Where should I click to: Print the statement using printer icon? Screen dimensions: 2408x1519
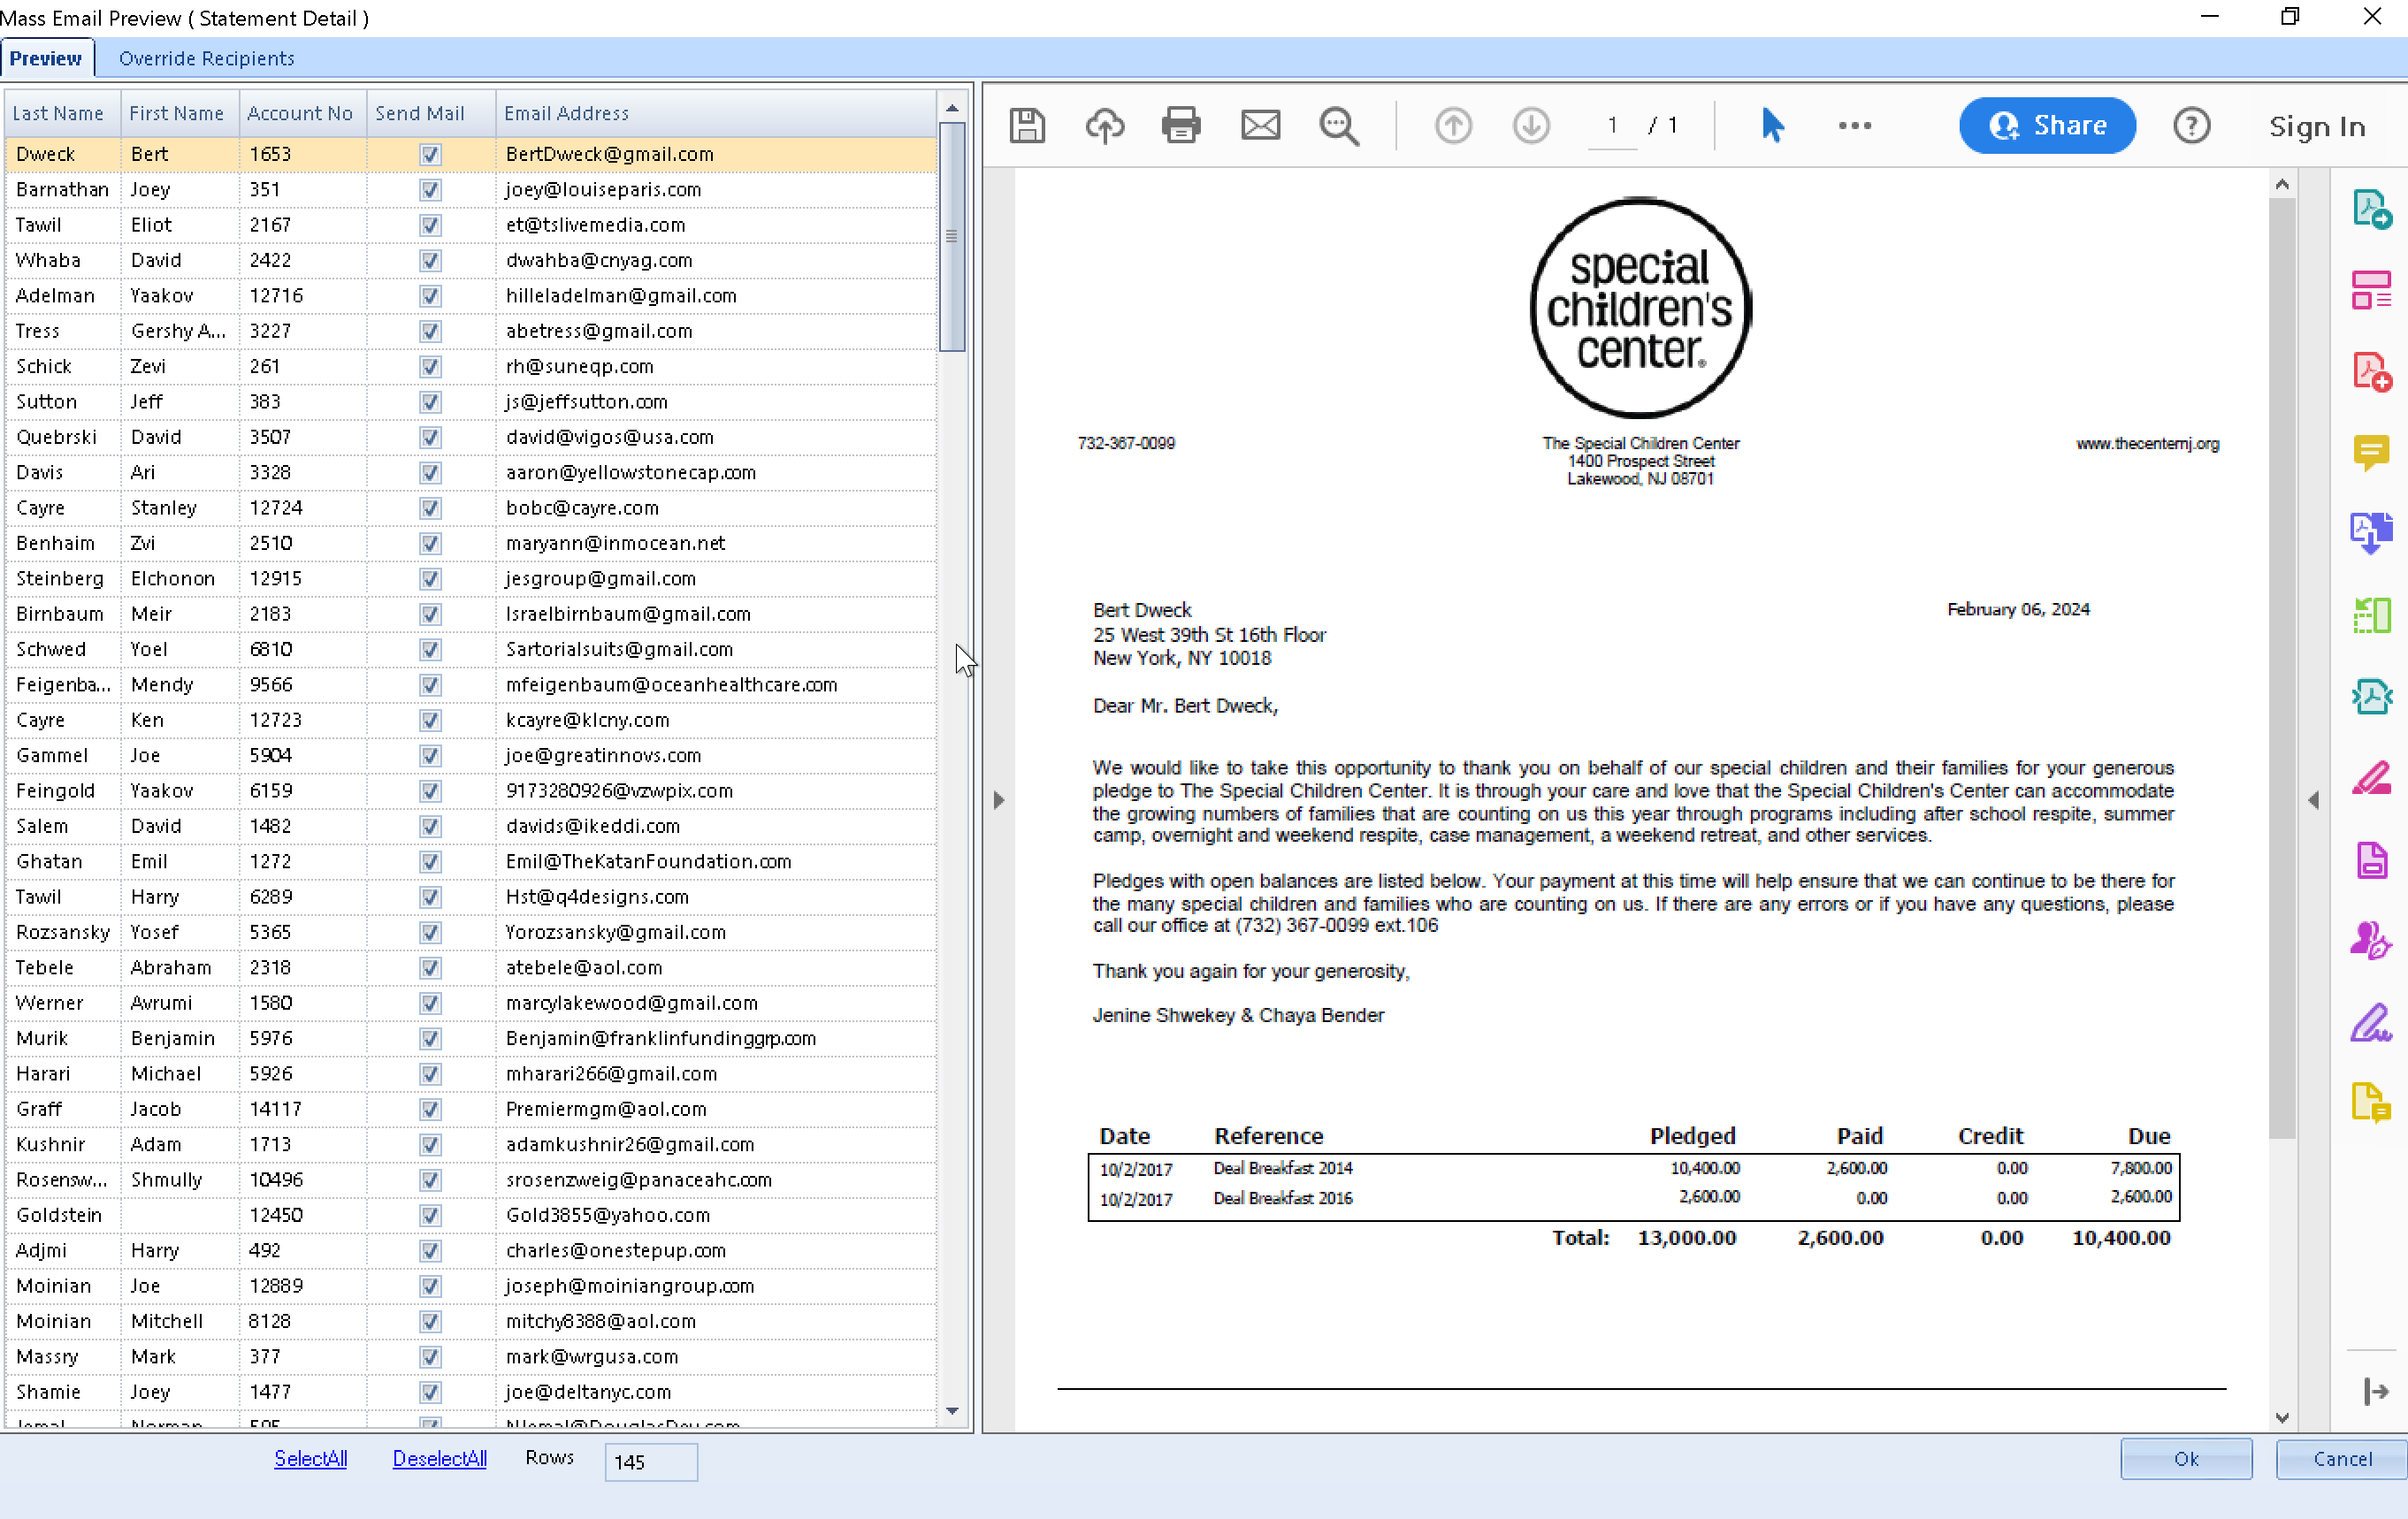[1181, 126]
